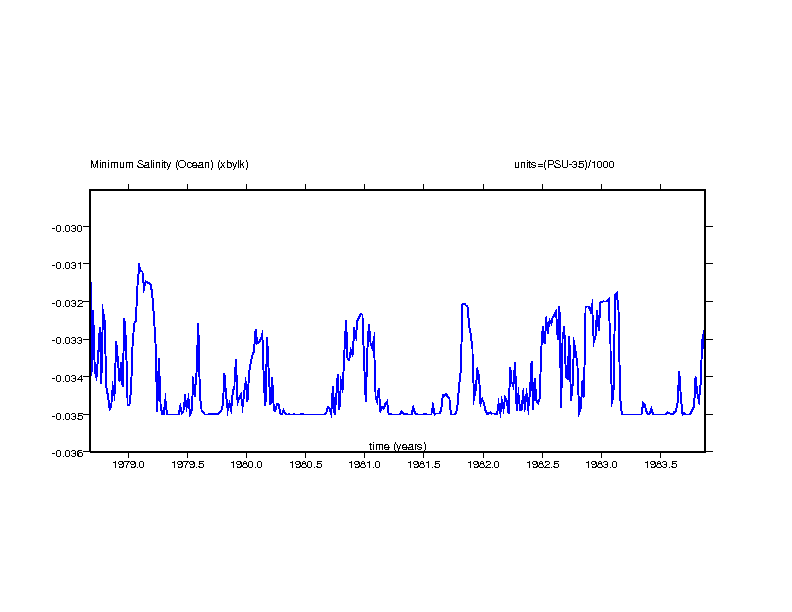
Task: Choose the 1982.5 x-axis tick label
Action: [542, 465]
